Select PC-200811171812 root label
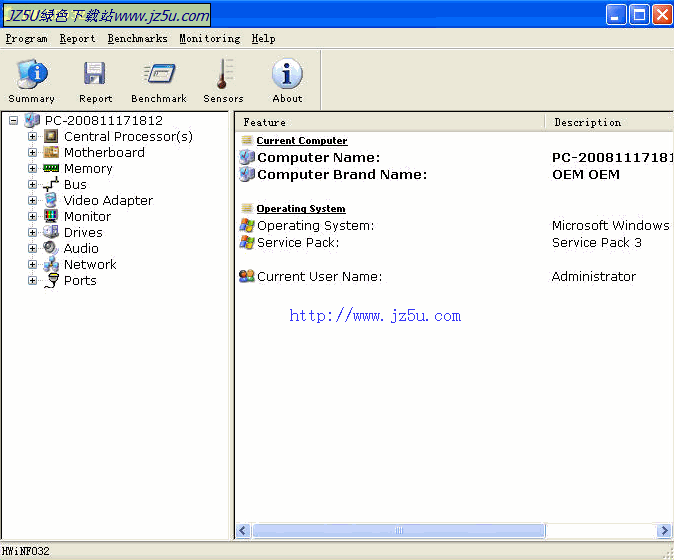Viewport: 674px width, 560px height. [x=104, y=120]
